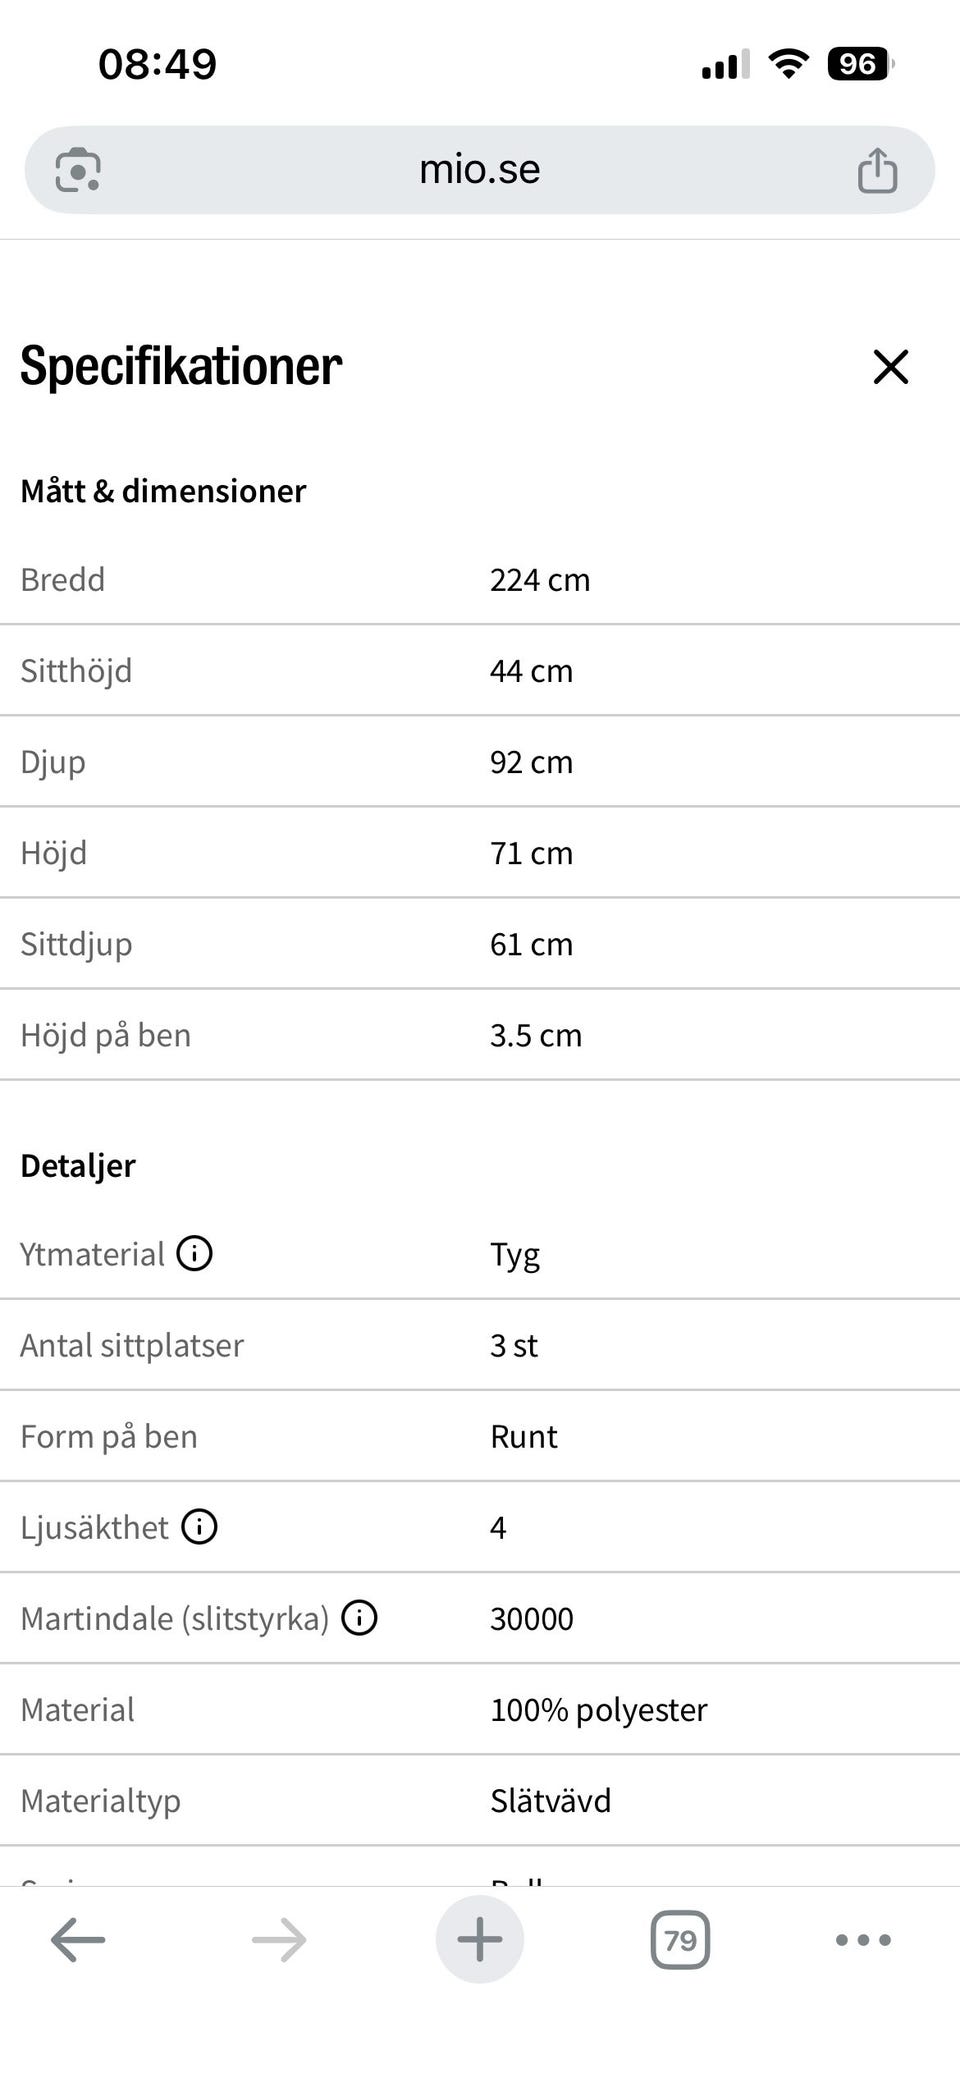The height and width of the screenshot is (2078, 960).
Task: Tap the battery indicator in status bar
Action: click(860, 64)
